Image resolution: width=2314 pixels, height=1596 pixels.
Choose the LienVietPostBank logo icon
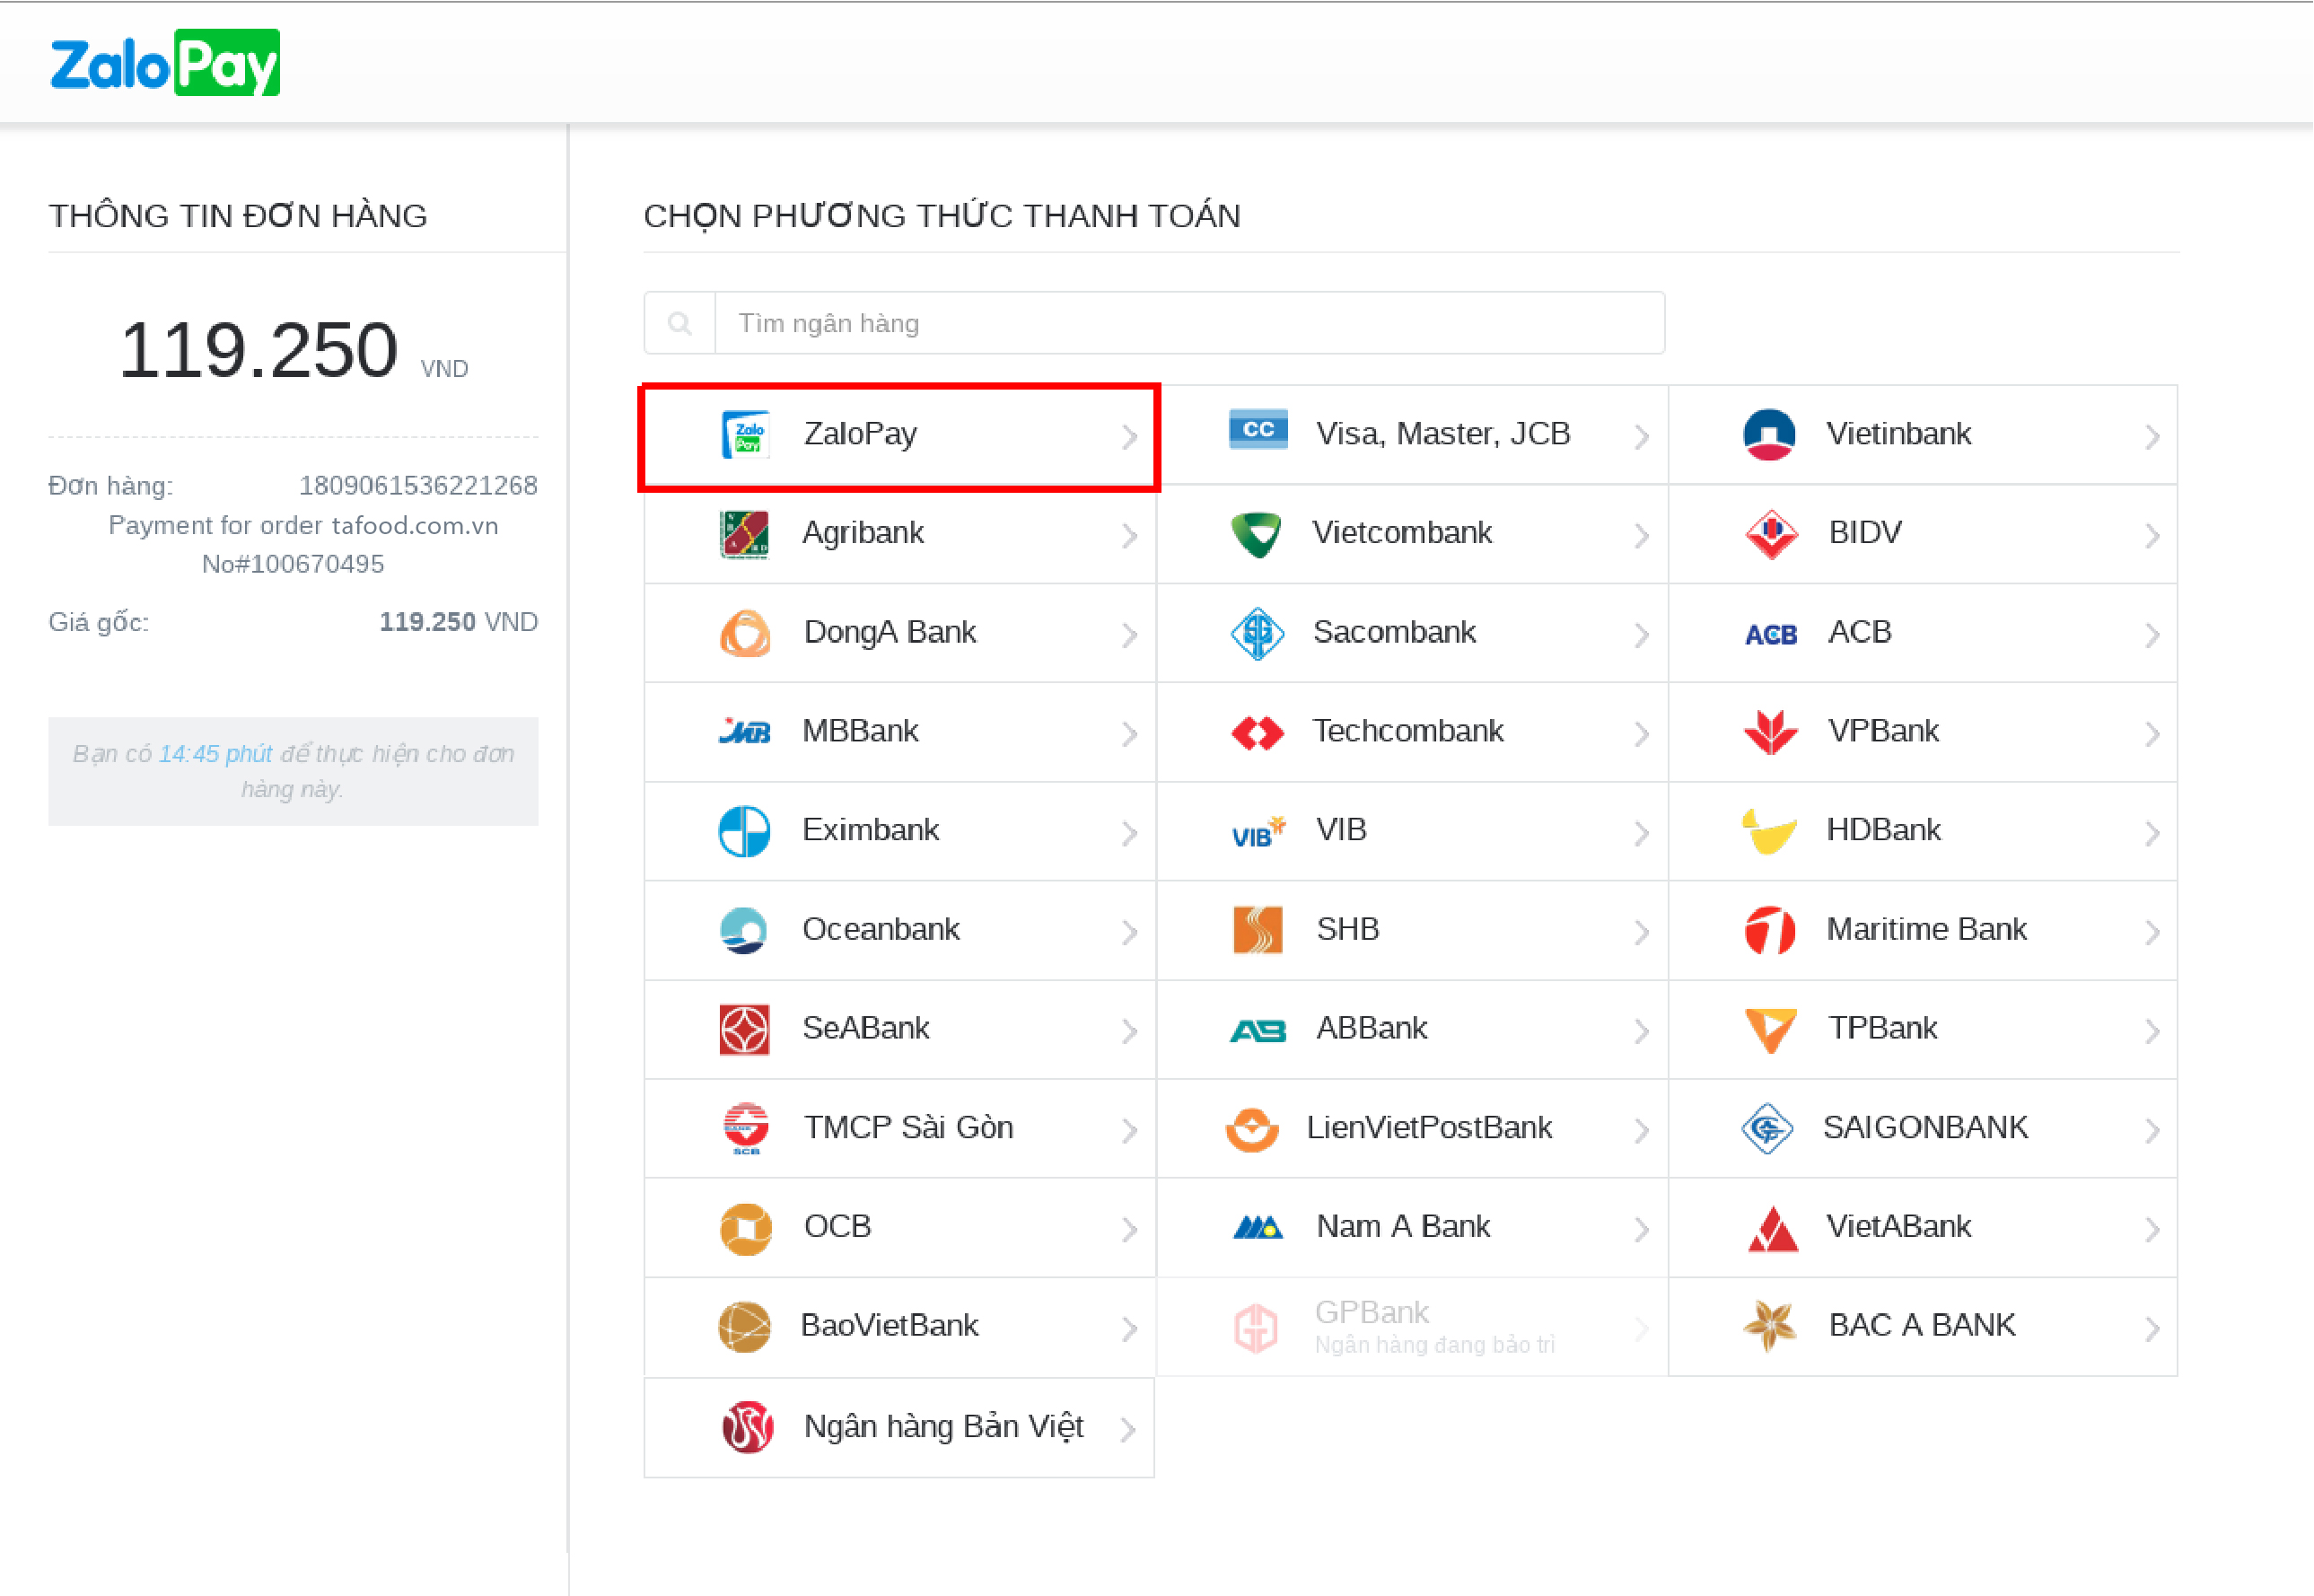click(x=1253, y=1129)
